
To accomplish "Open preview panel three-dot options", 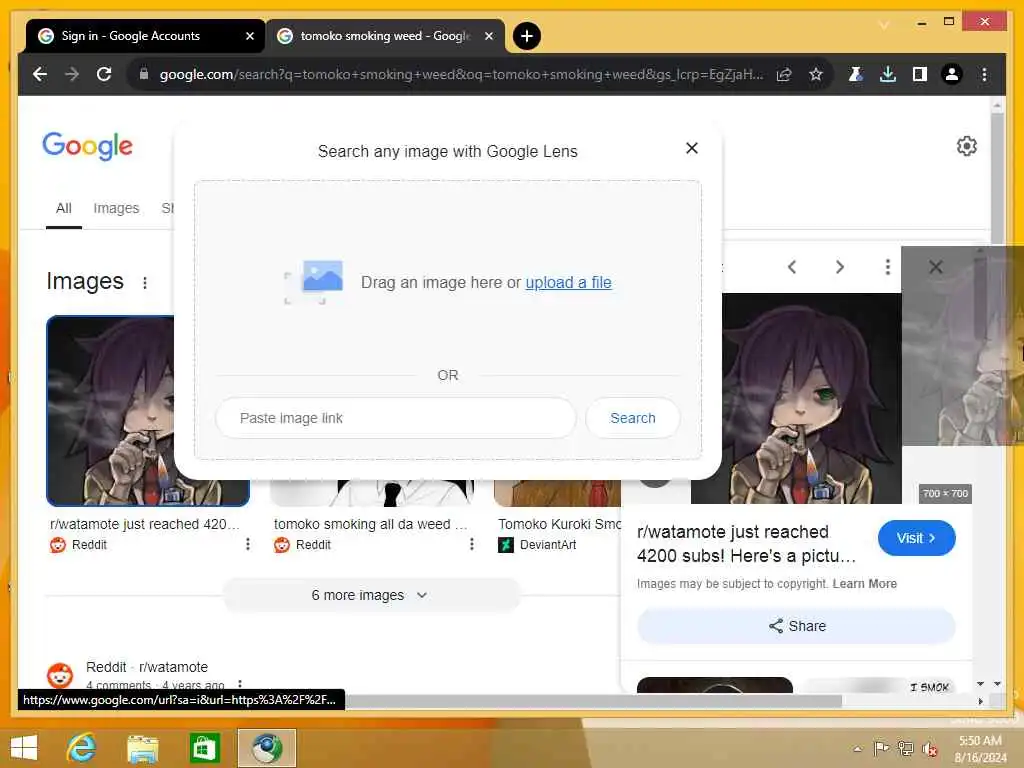I will point(887,266).
